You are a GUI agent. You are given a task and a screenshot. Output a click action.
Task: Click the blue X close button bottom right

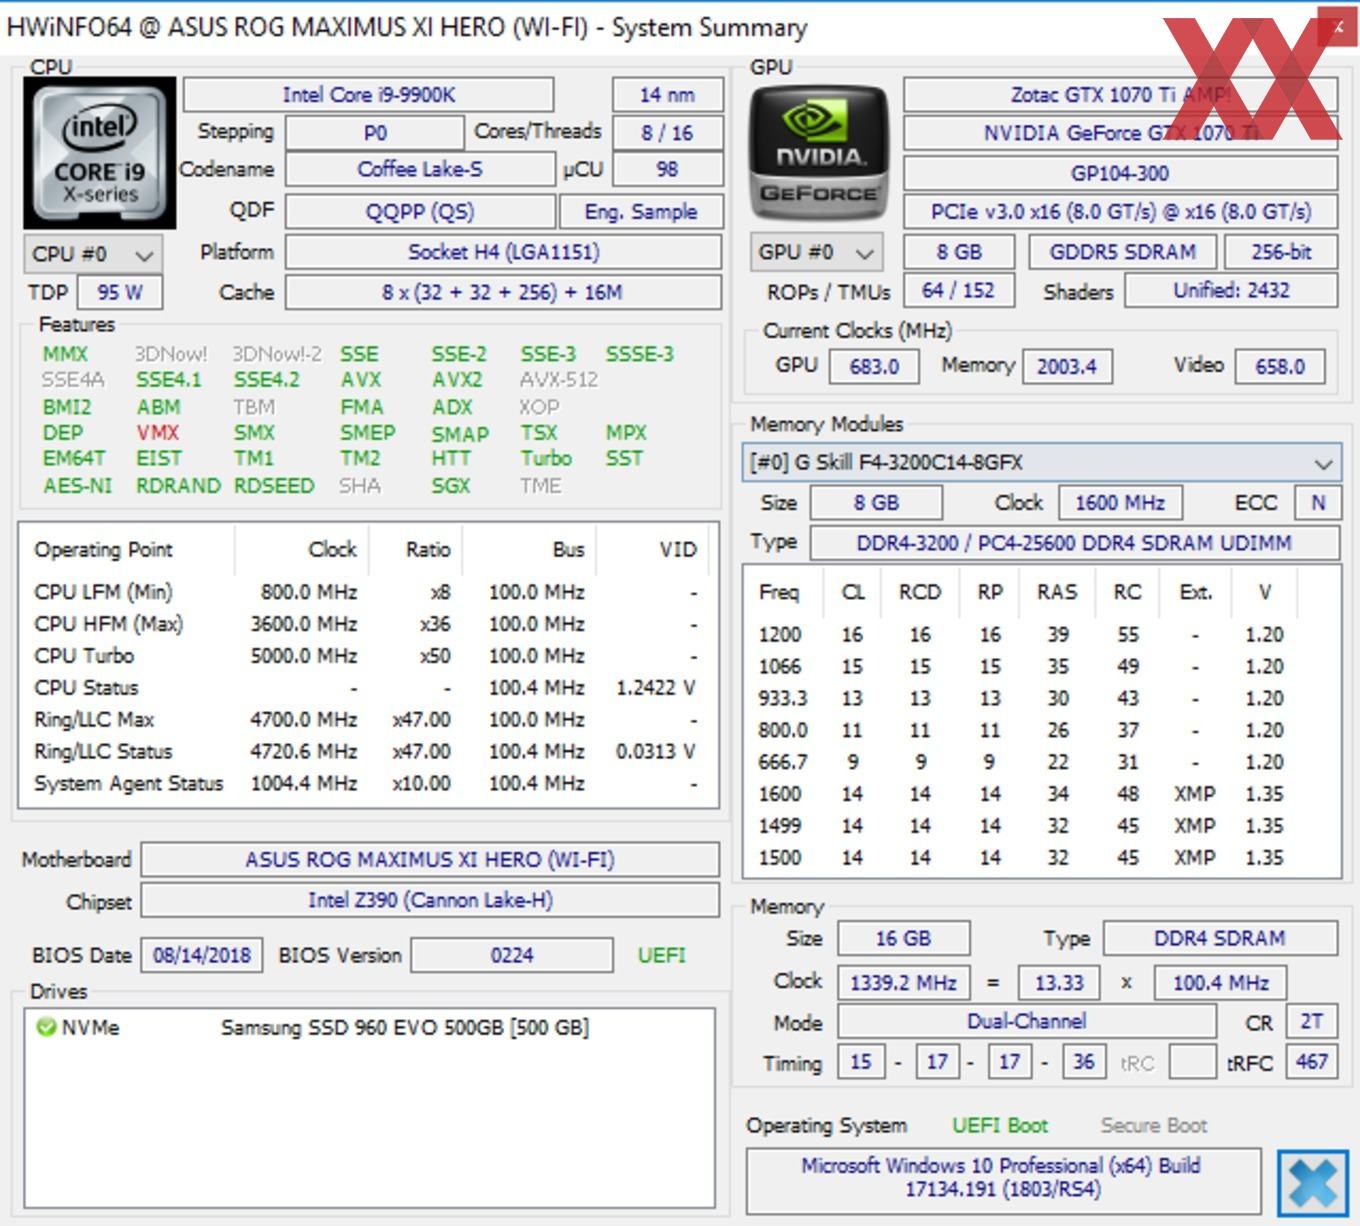[1311, 1183]
